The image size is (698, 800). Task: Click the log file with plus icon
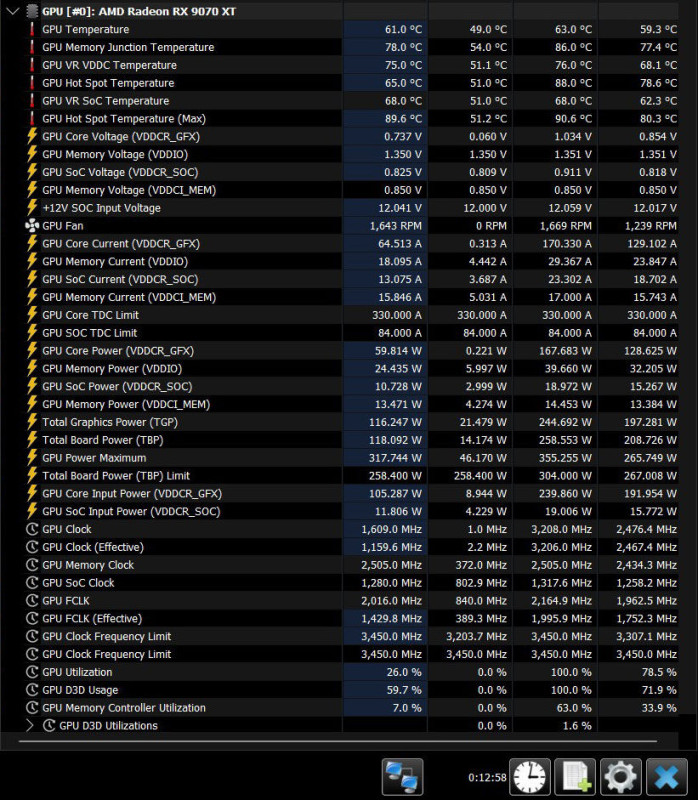point(576,777)
